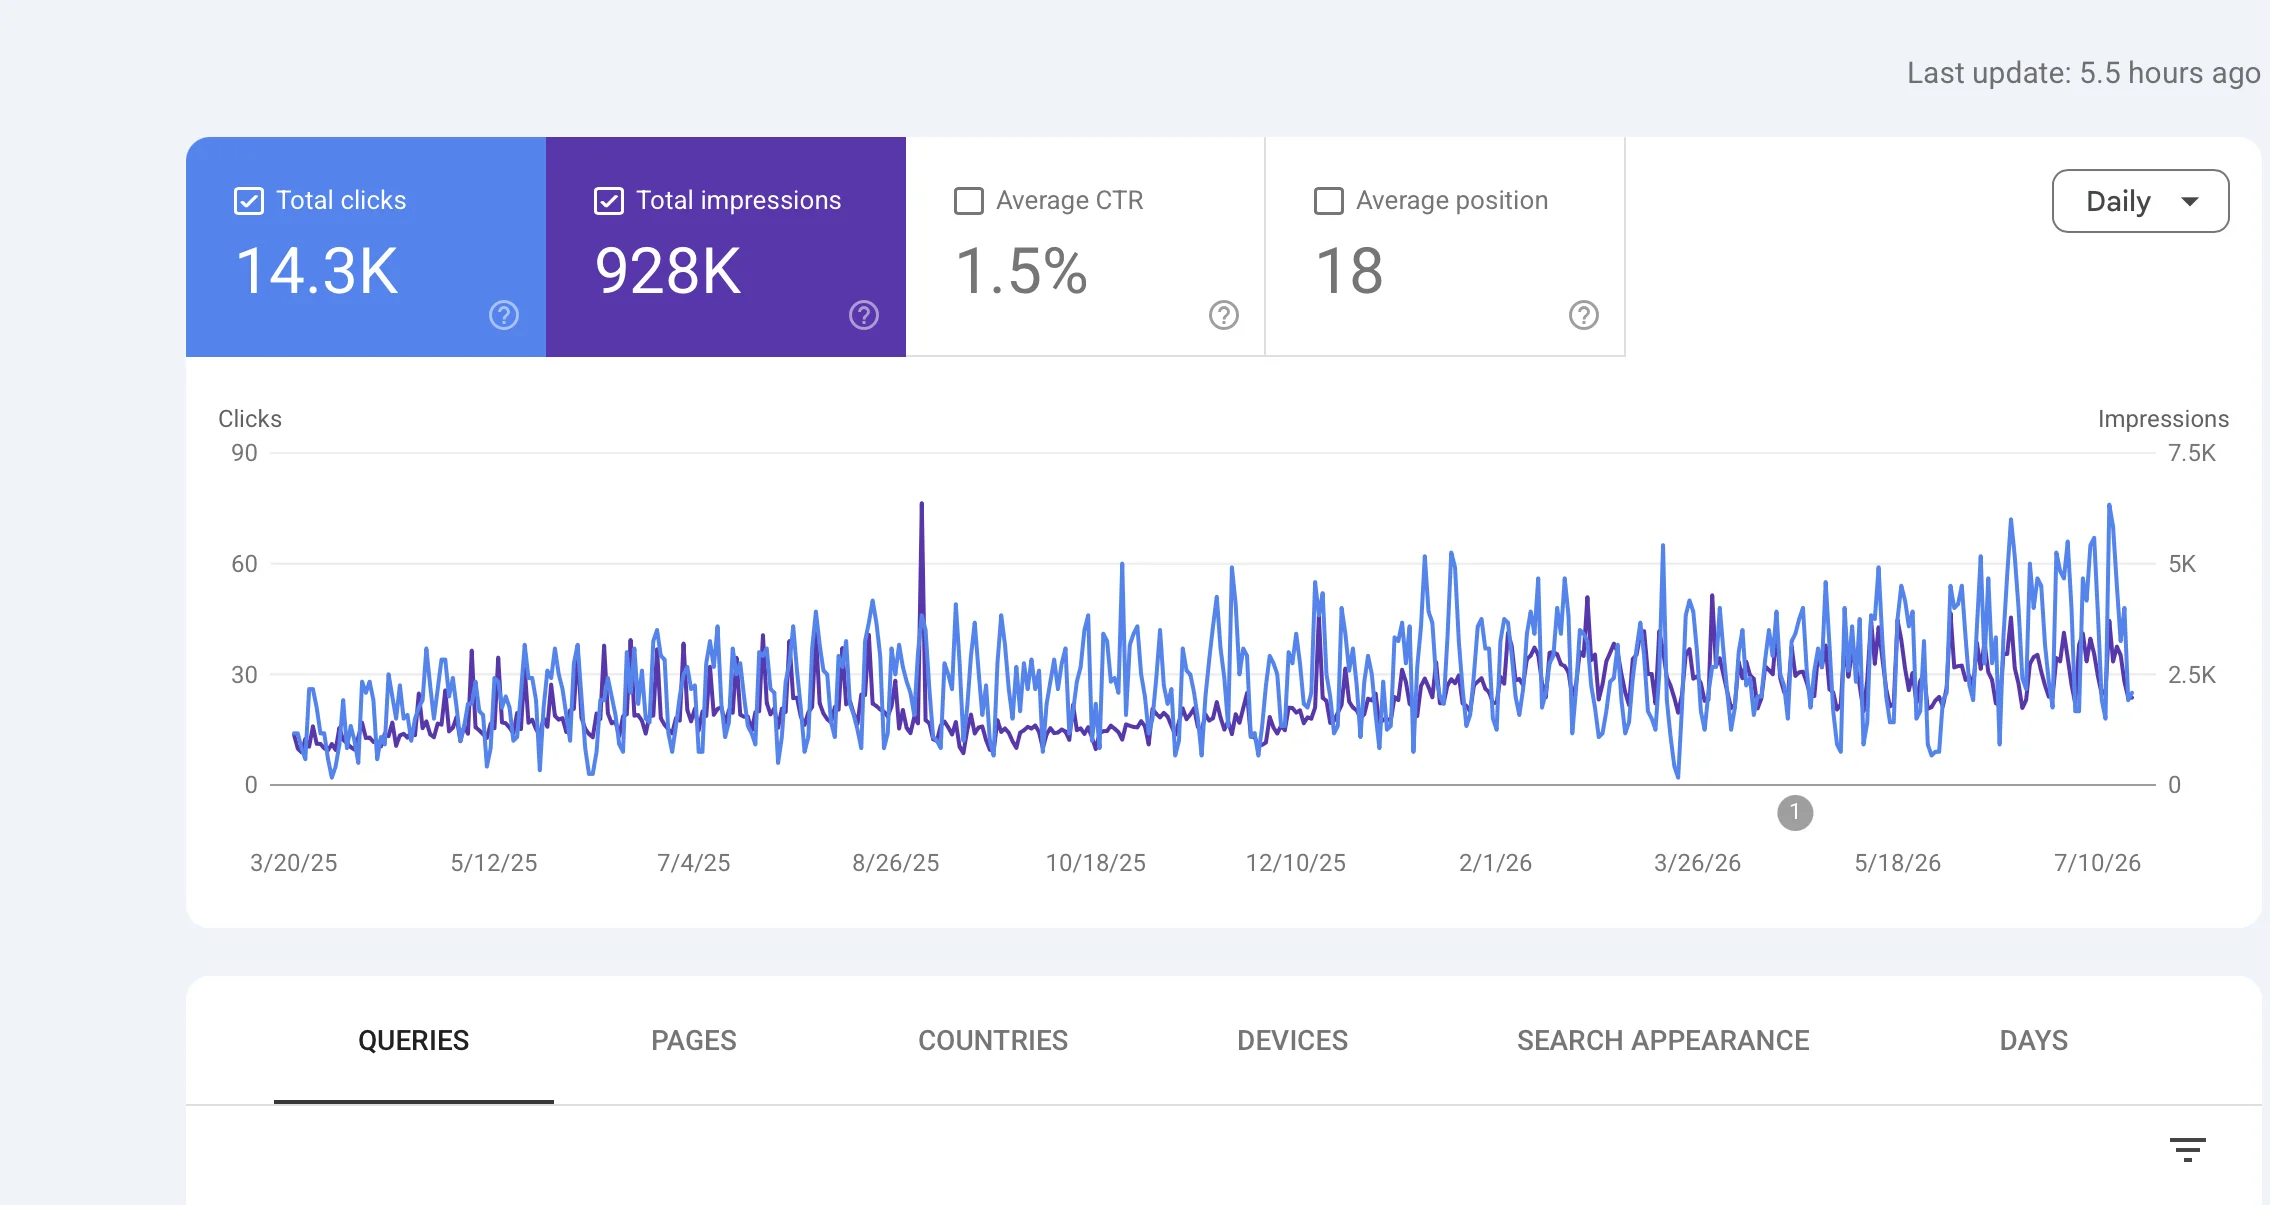Open help icon on Total clicks card

[x=504, y=315]
